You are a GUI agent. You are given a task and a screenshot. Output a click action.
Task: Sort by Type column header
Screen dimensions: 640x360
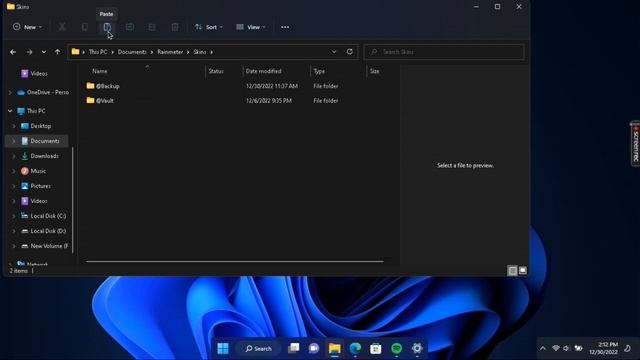(319, 71)
